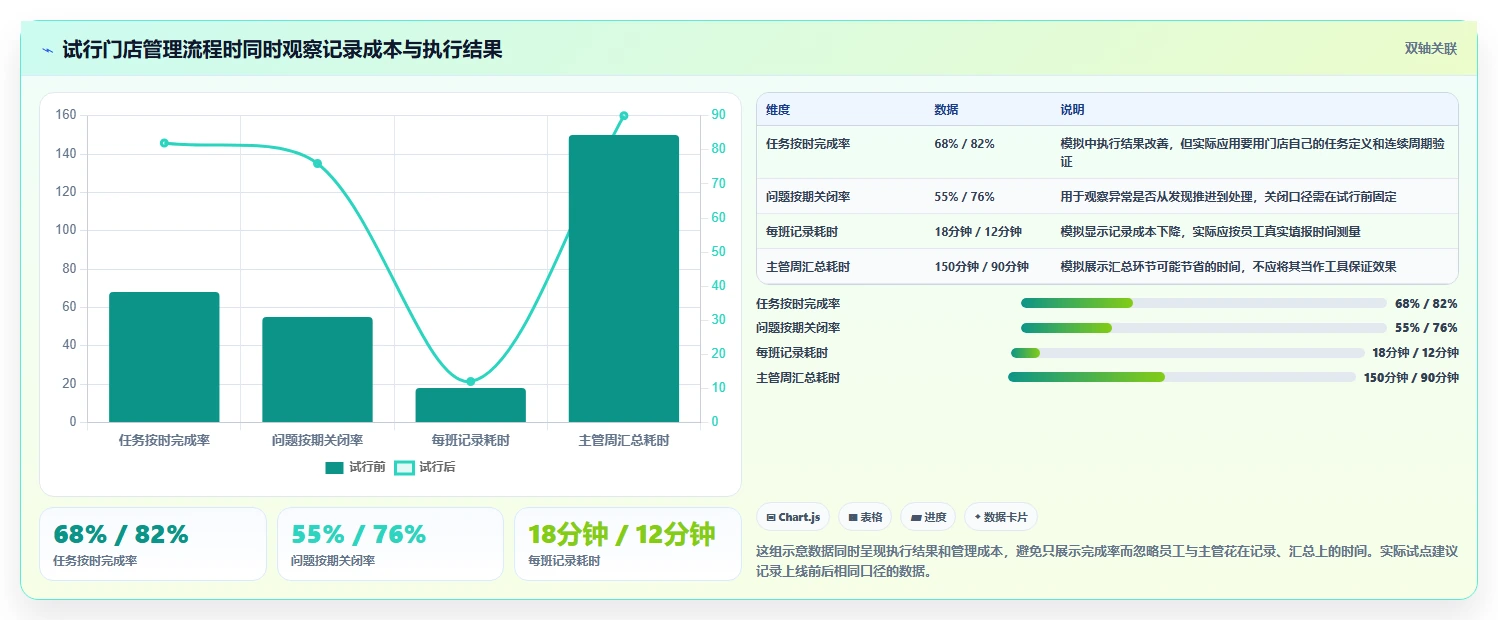Click the 任务按时完成率 progress bar
1498x620 pixels.
point(1204,303)
